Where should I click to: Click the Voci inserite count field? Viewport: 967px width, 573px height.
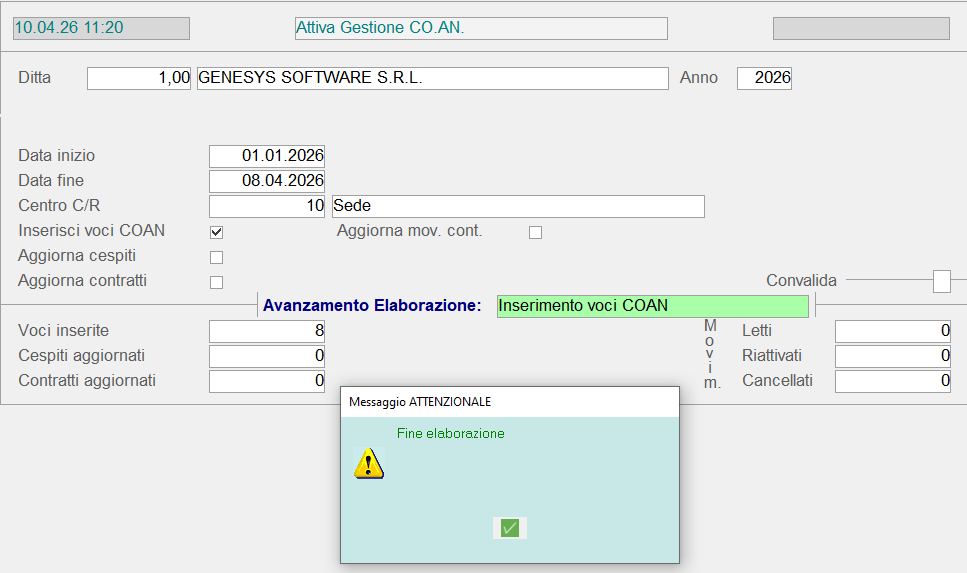coord(267,331)
